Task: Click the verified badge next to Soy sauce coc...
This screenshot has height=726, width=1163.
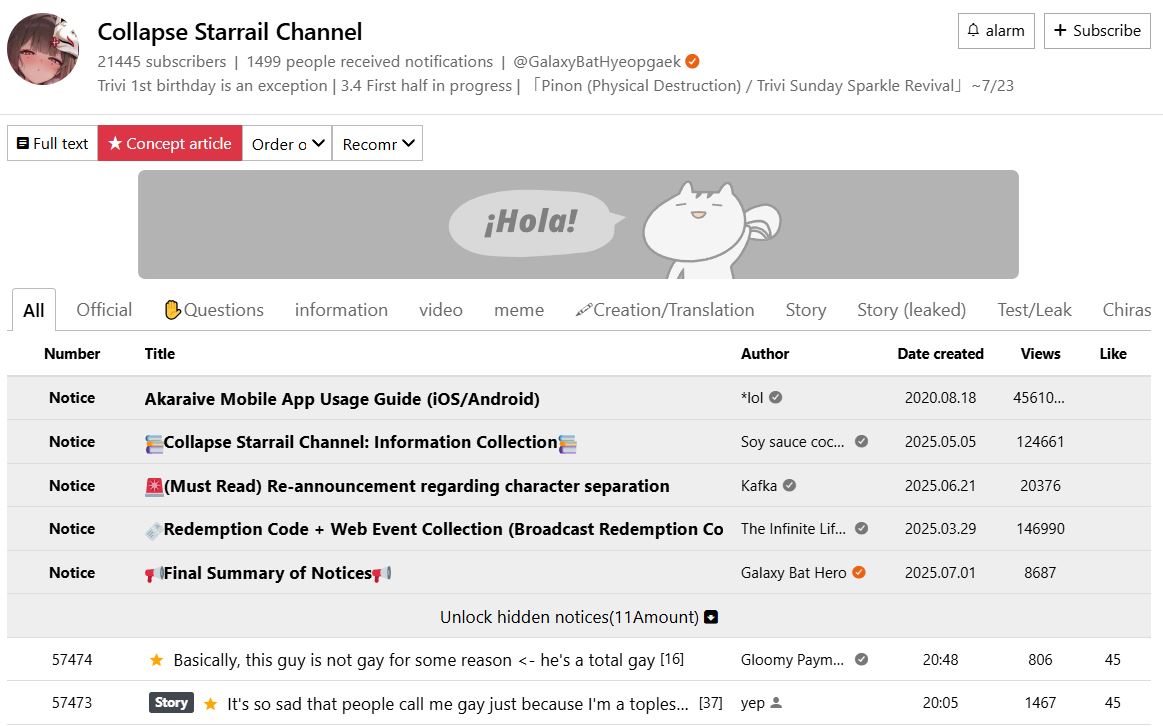Action: [861, 441]
